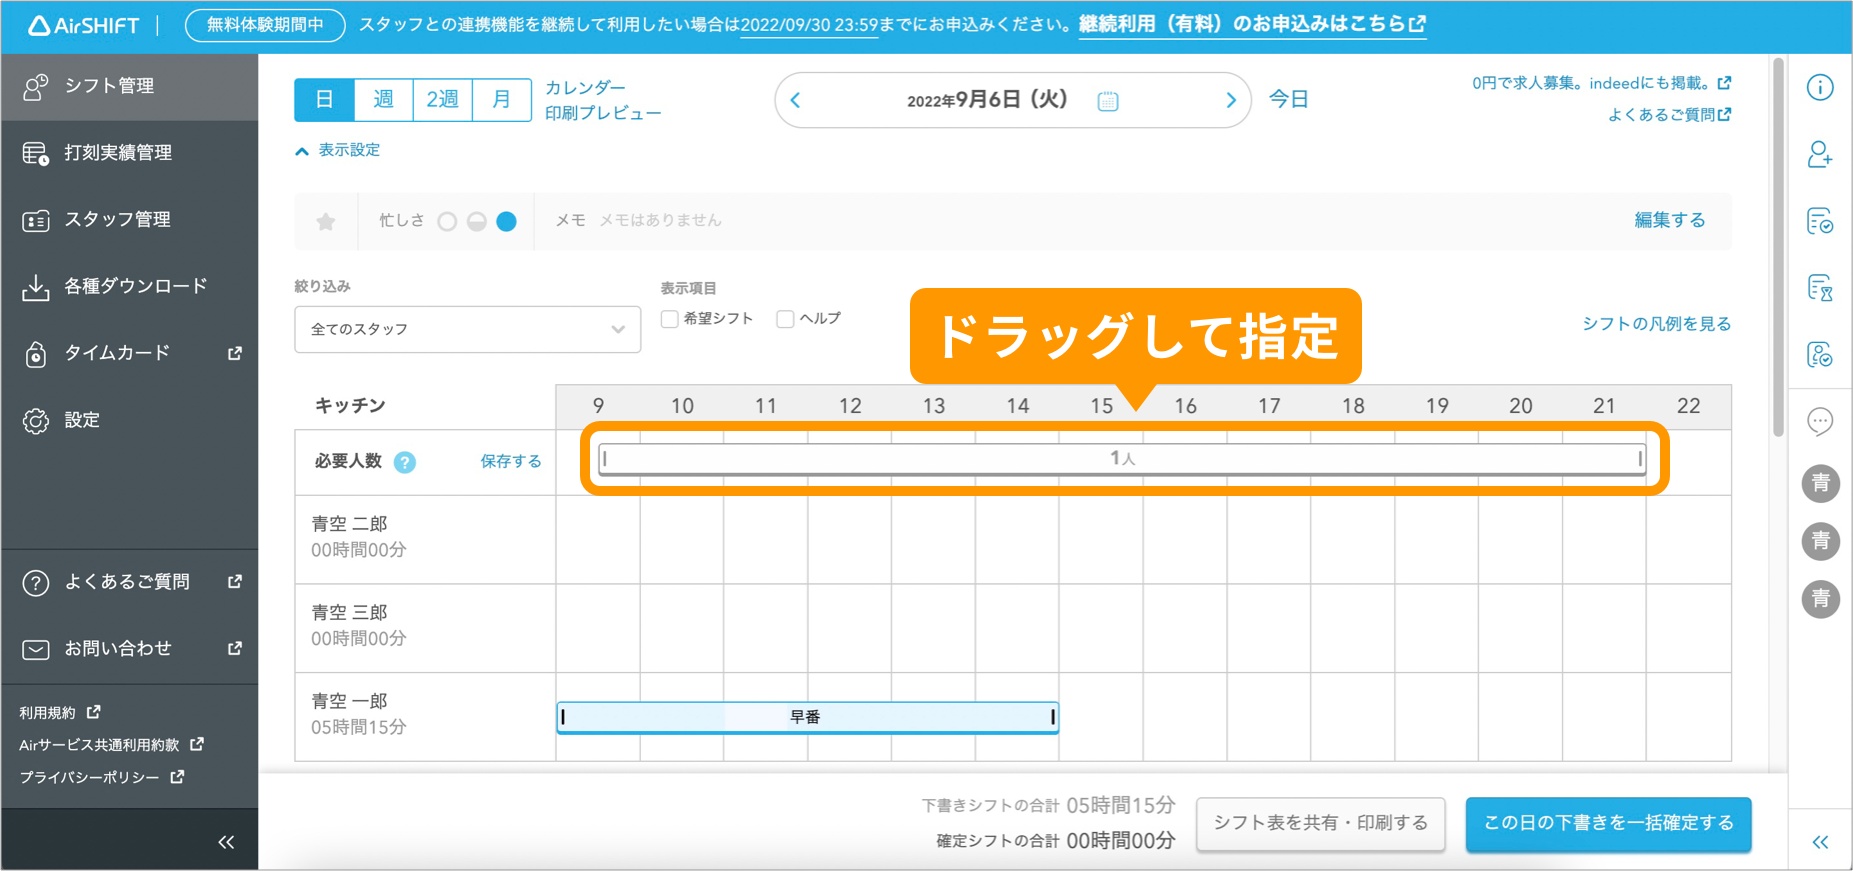Screen dimensions: 1853x871
Task: Open お問い合わせ in the sidebar
Action: click(x=130, y=649)
